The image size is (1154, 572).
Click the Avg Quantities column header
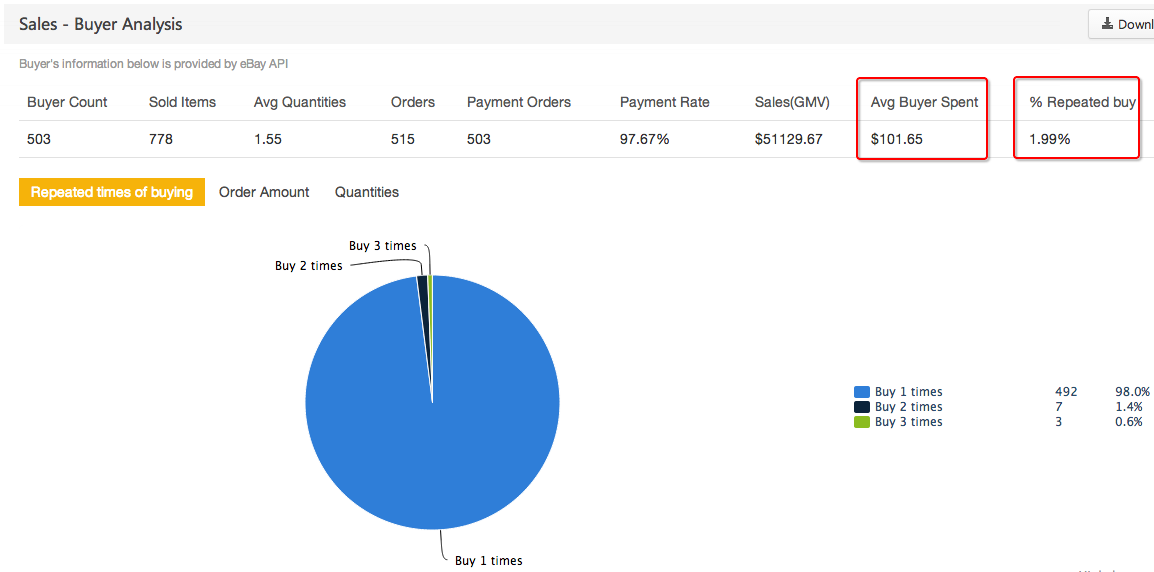click(x=300, y=102)
